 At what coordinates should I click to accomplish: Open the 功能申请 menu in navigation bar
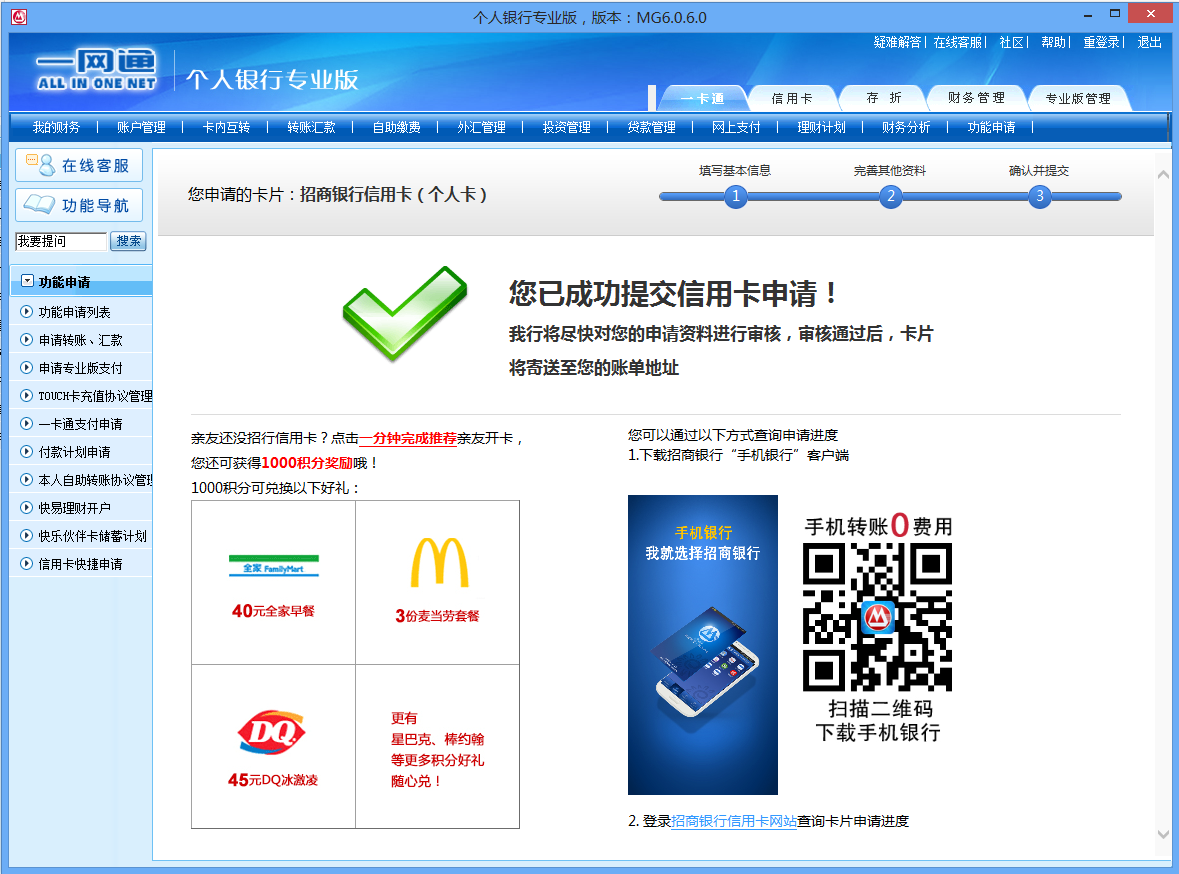tap(991, 127)
